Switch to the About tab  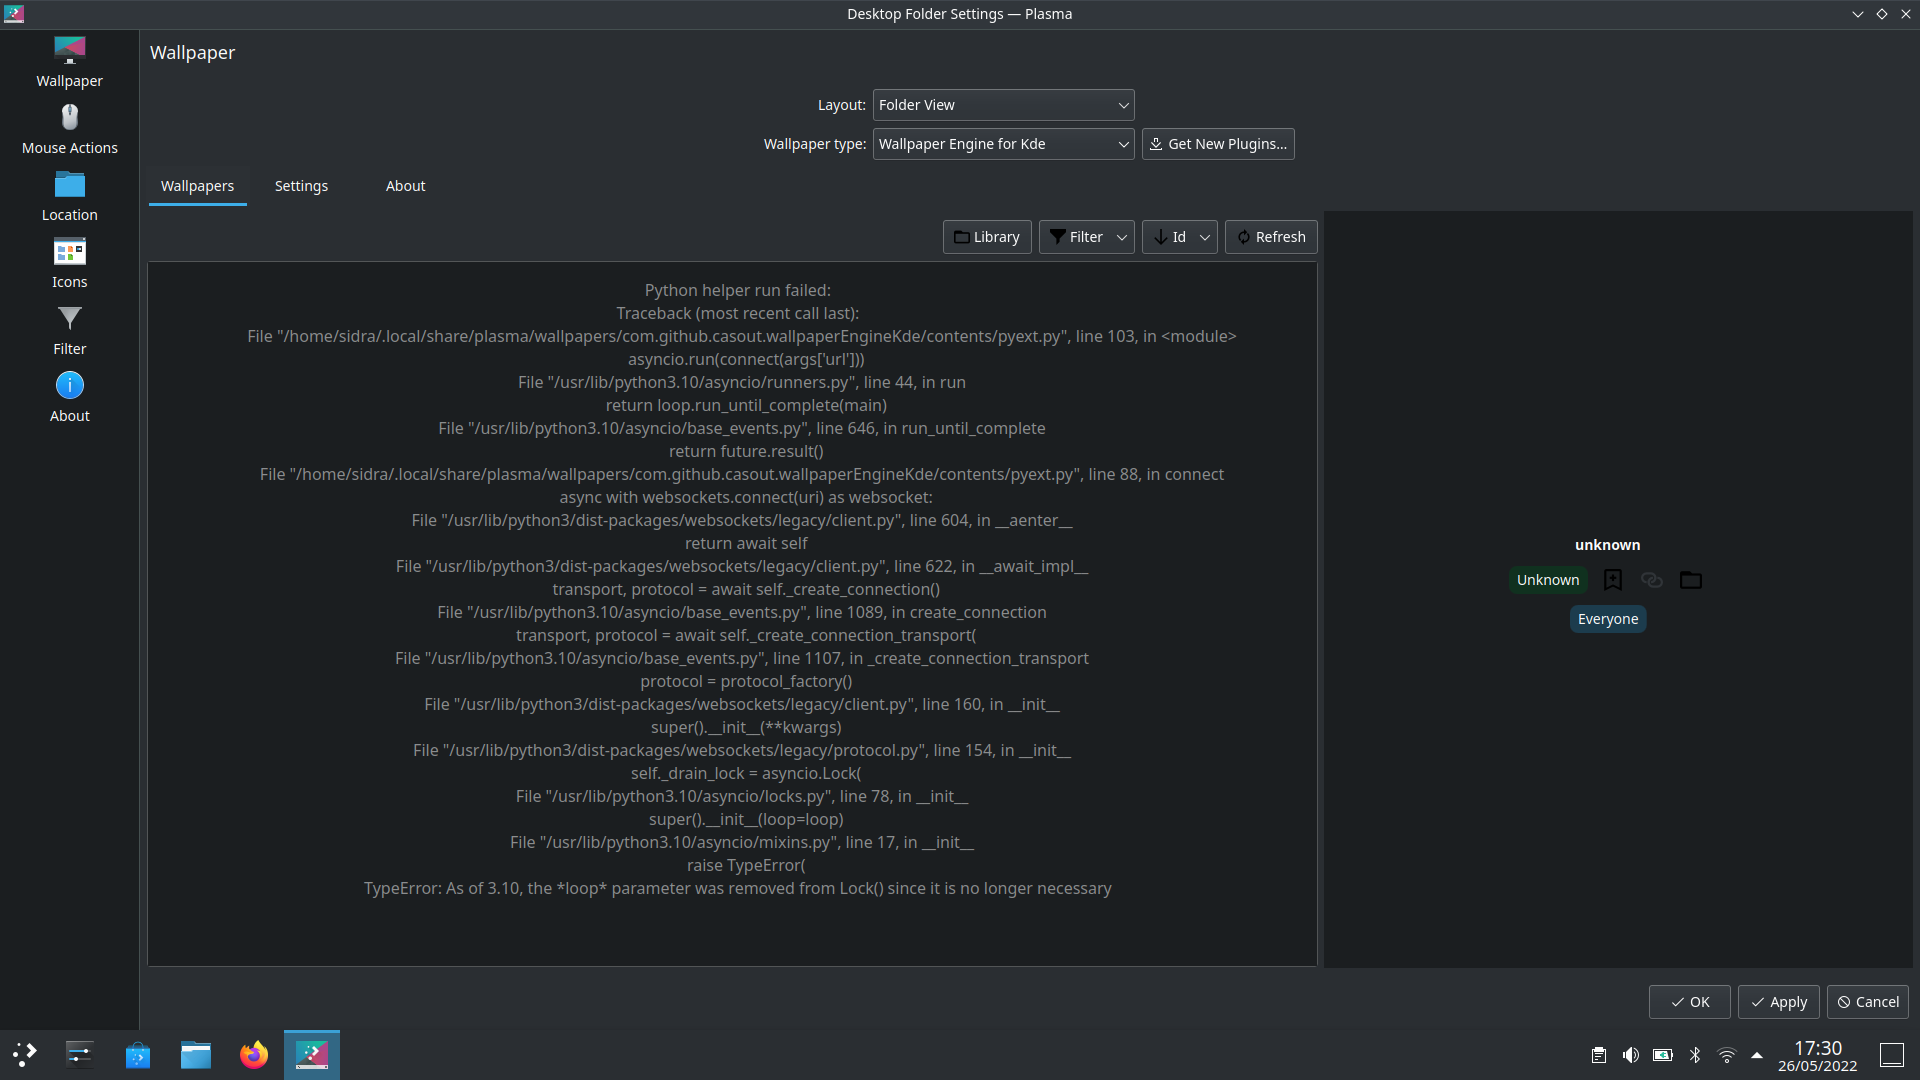click(405, 186)
